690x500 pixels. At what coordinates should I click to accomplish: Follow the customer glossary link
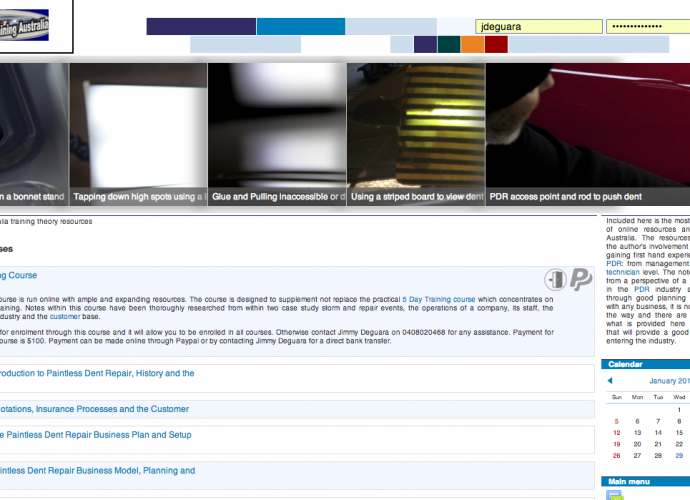point(65,316)
